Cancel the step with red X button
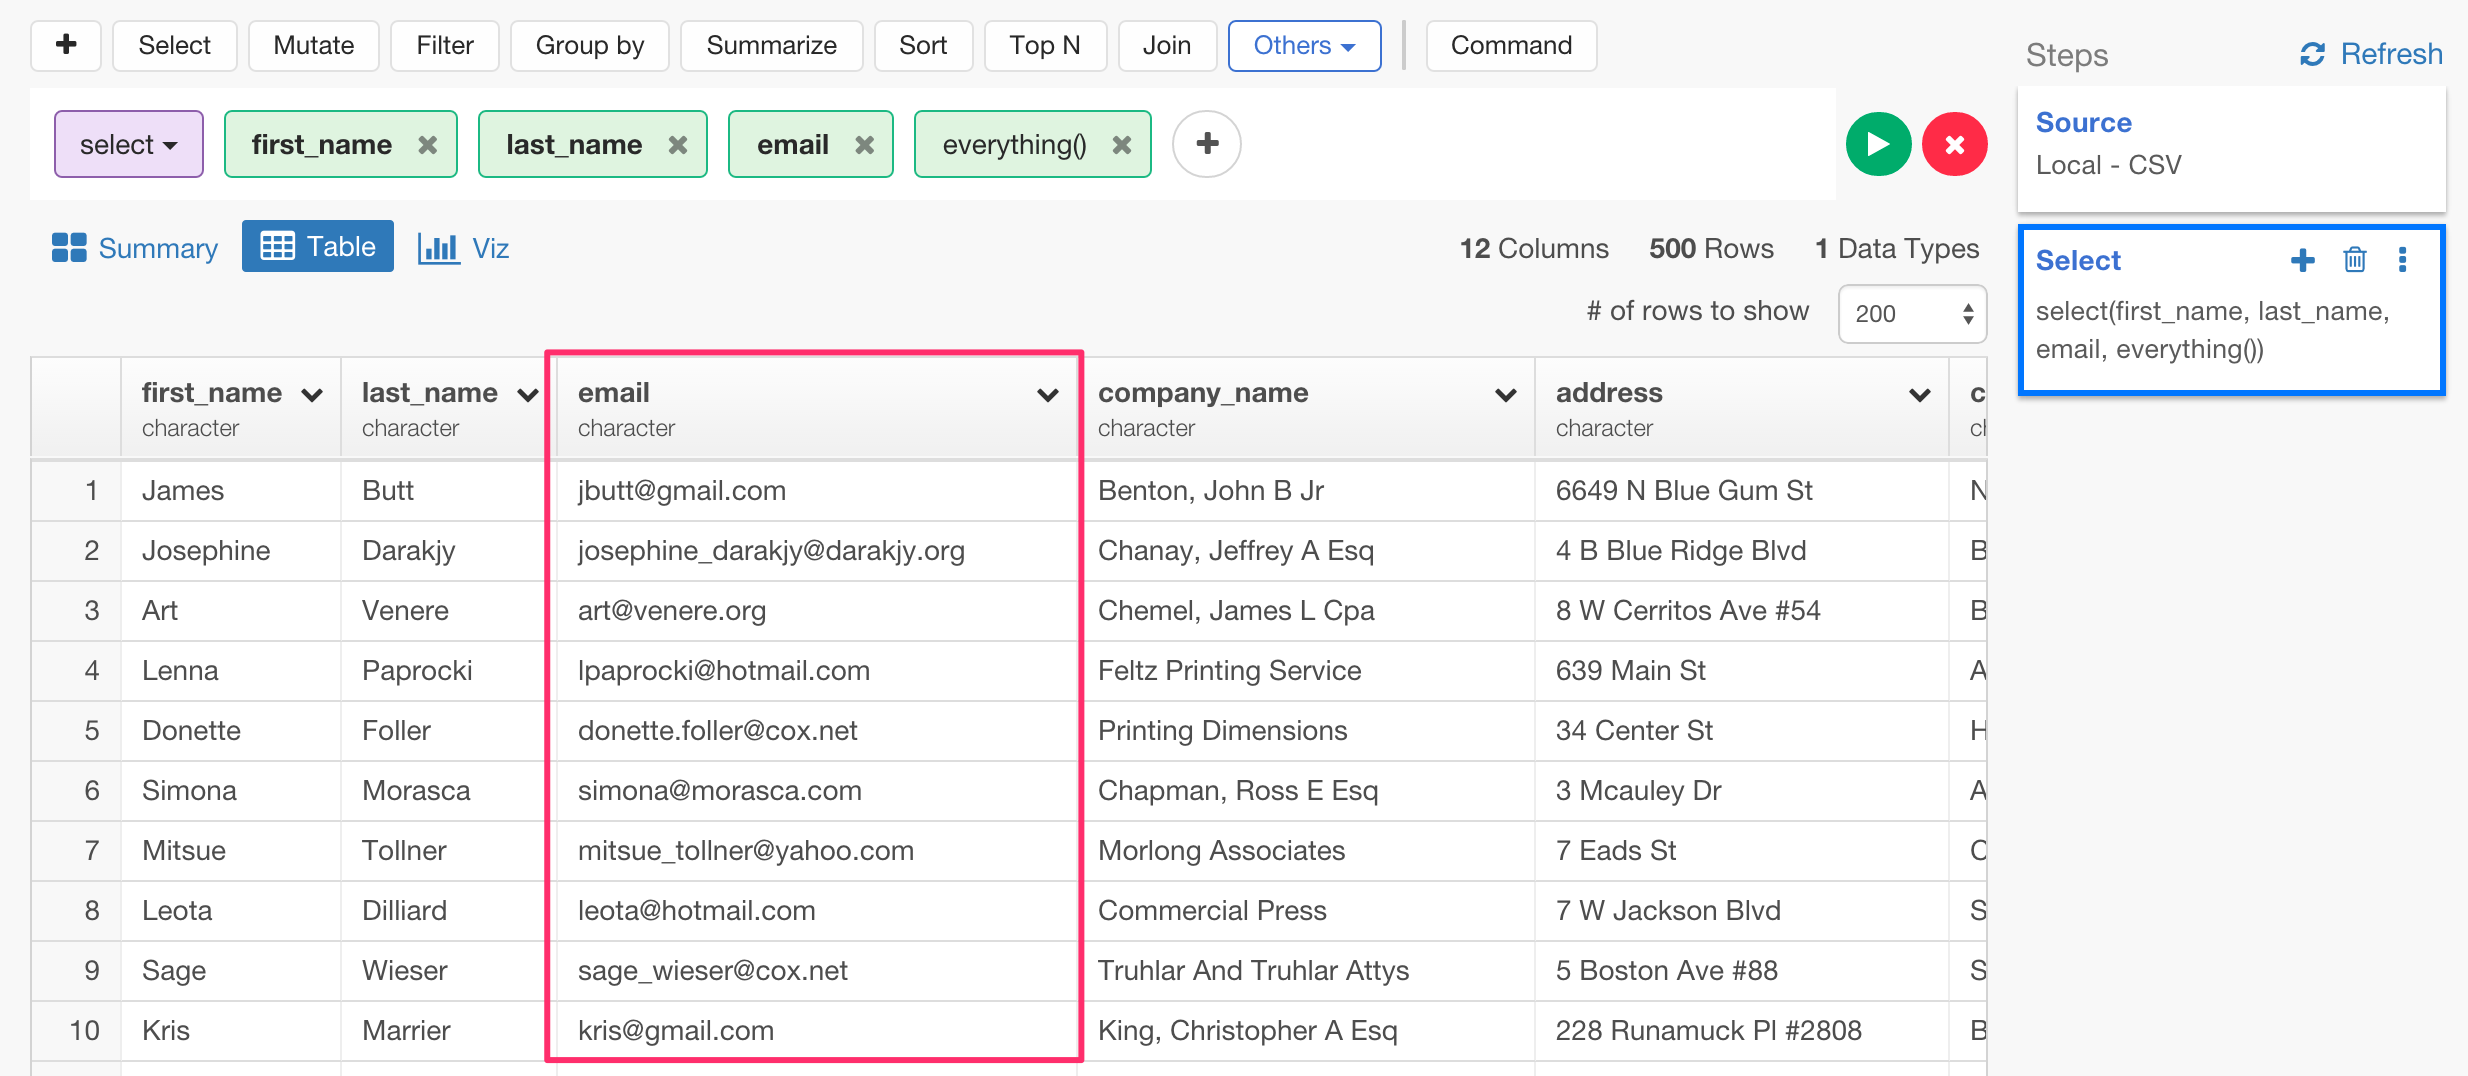Image resolution: width=2468 pixels, height=1076 pixels. coord(1954,144)
